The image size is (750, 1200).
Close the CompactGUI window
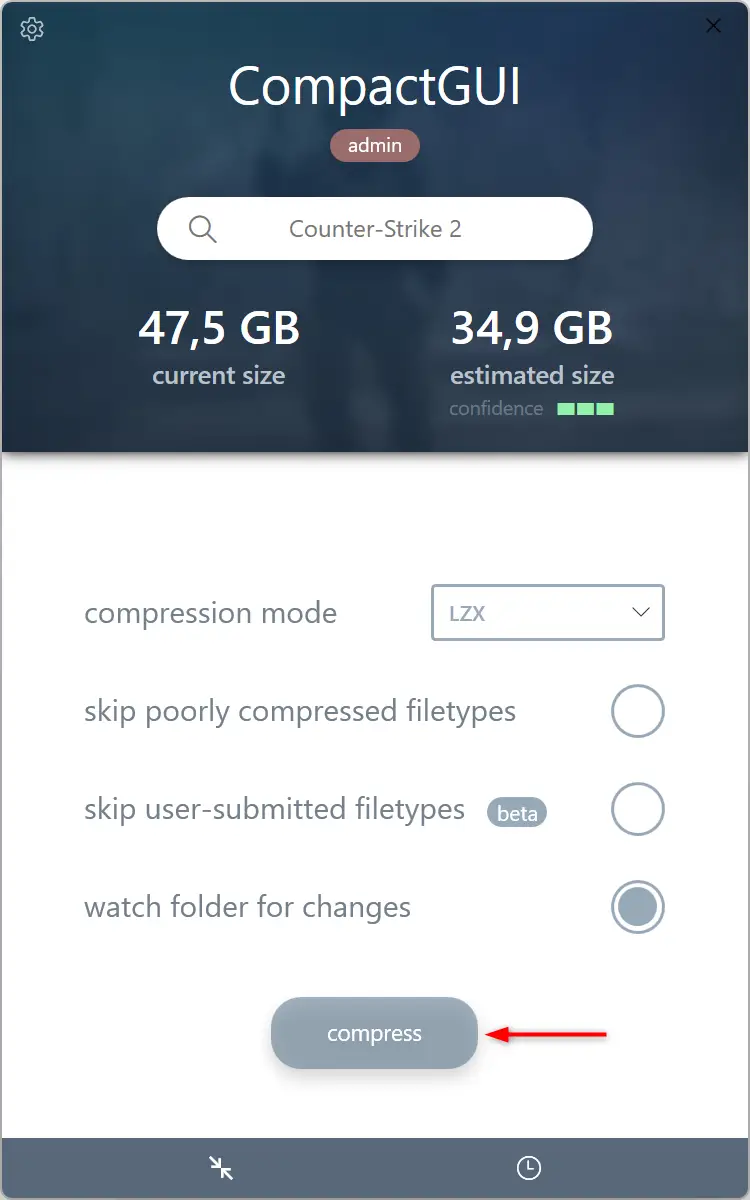tap(714, 26)
